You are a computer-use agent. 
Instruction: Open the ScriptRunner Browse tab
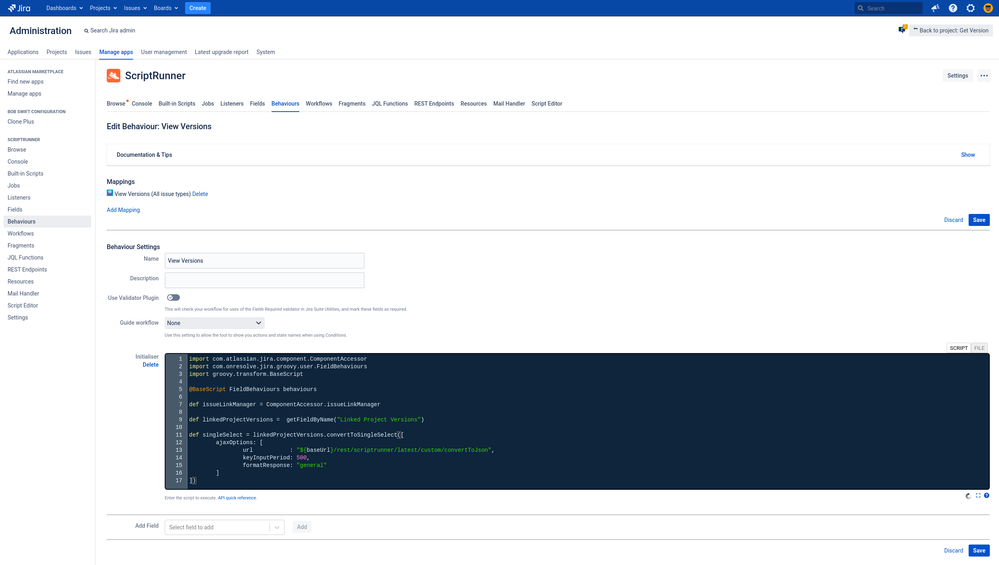[x=116, y=104]
